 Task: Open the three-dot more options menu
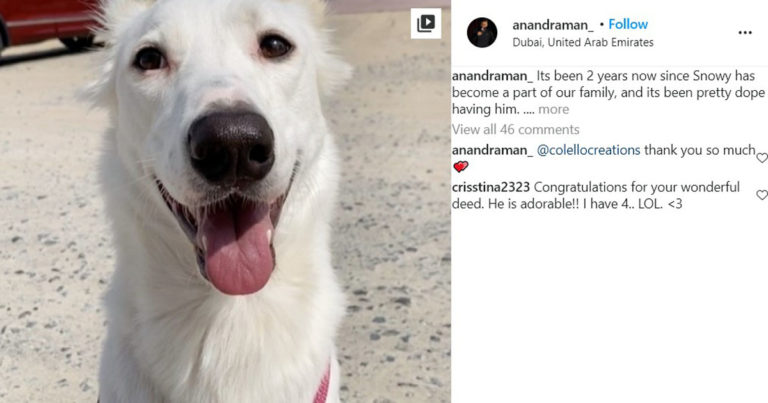[x=744, y=33]
